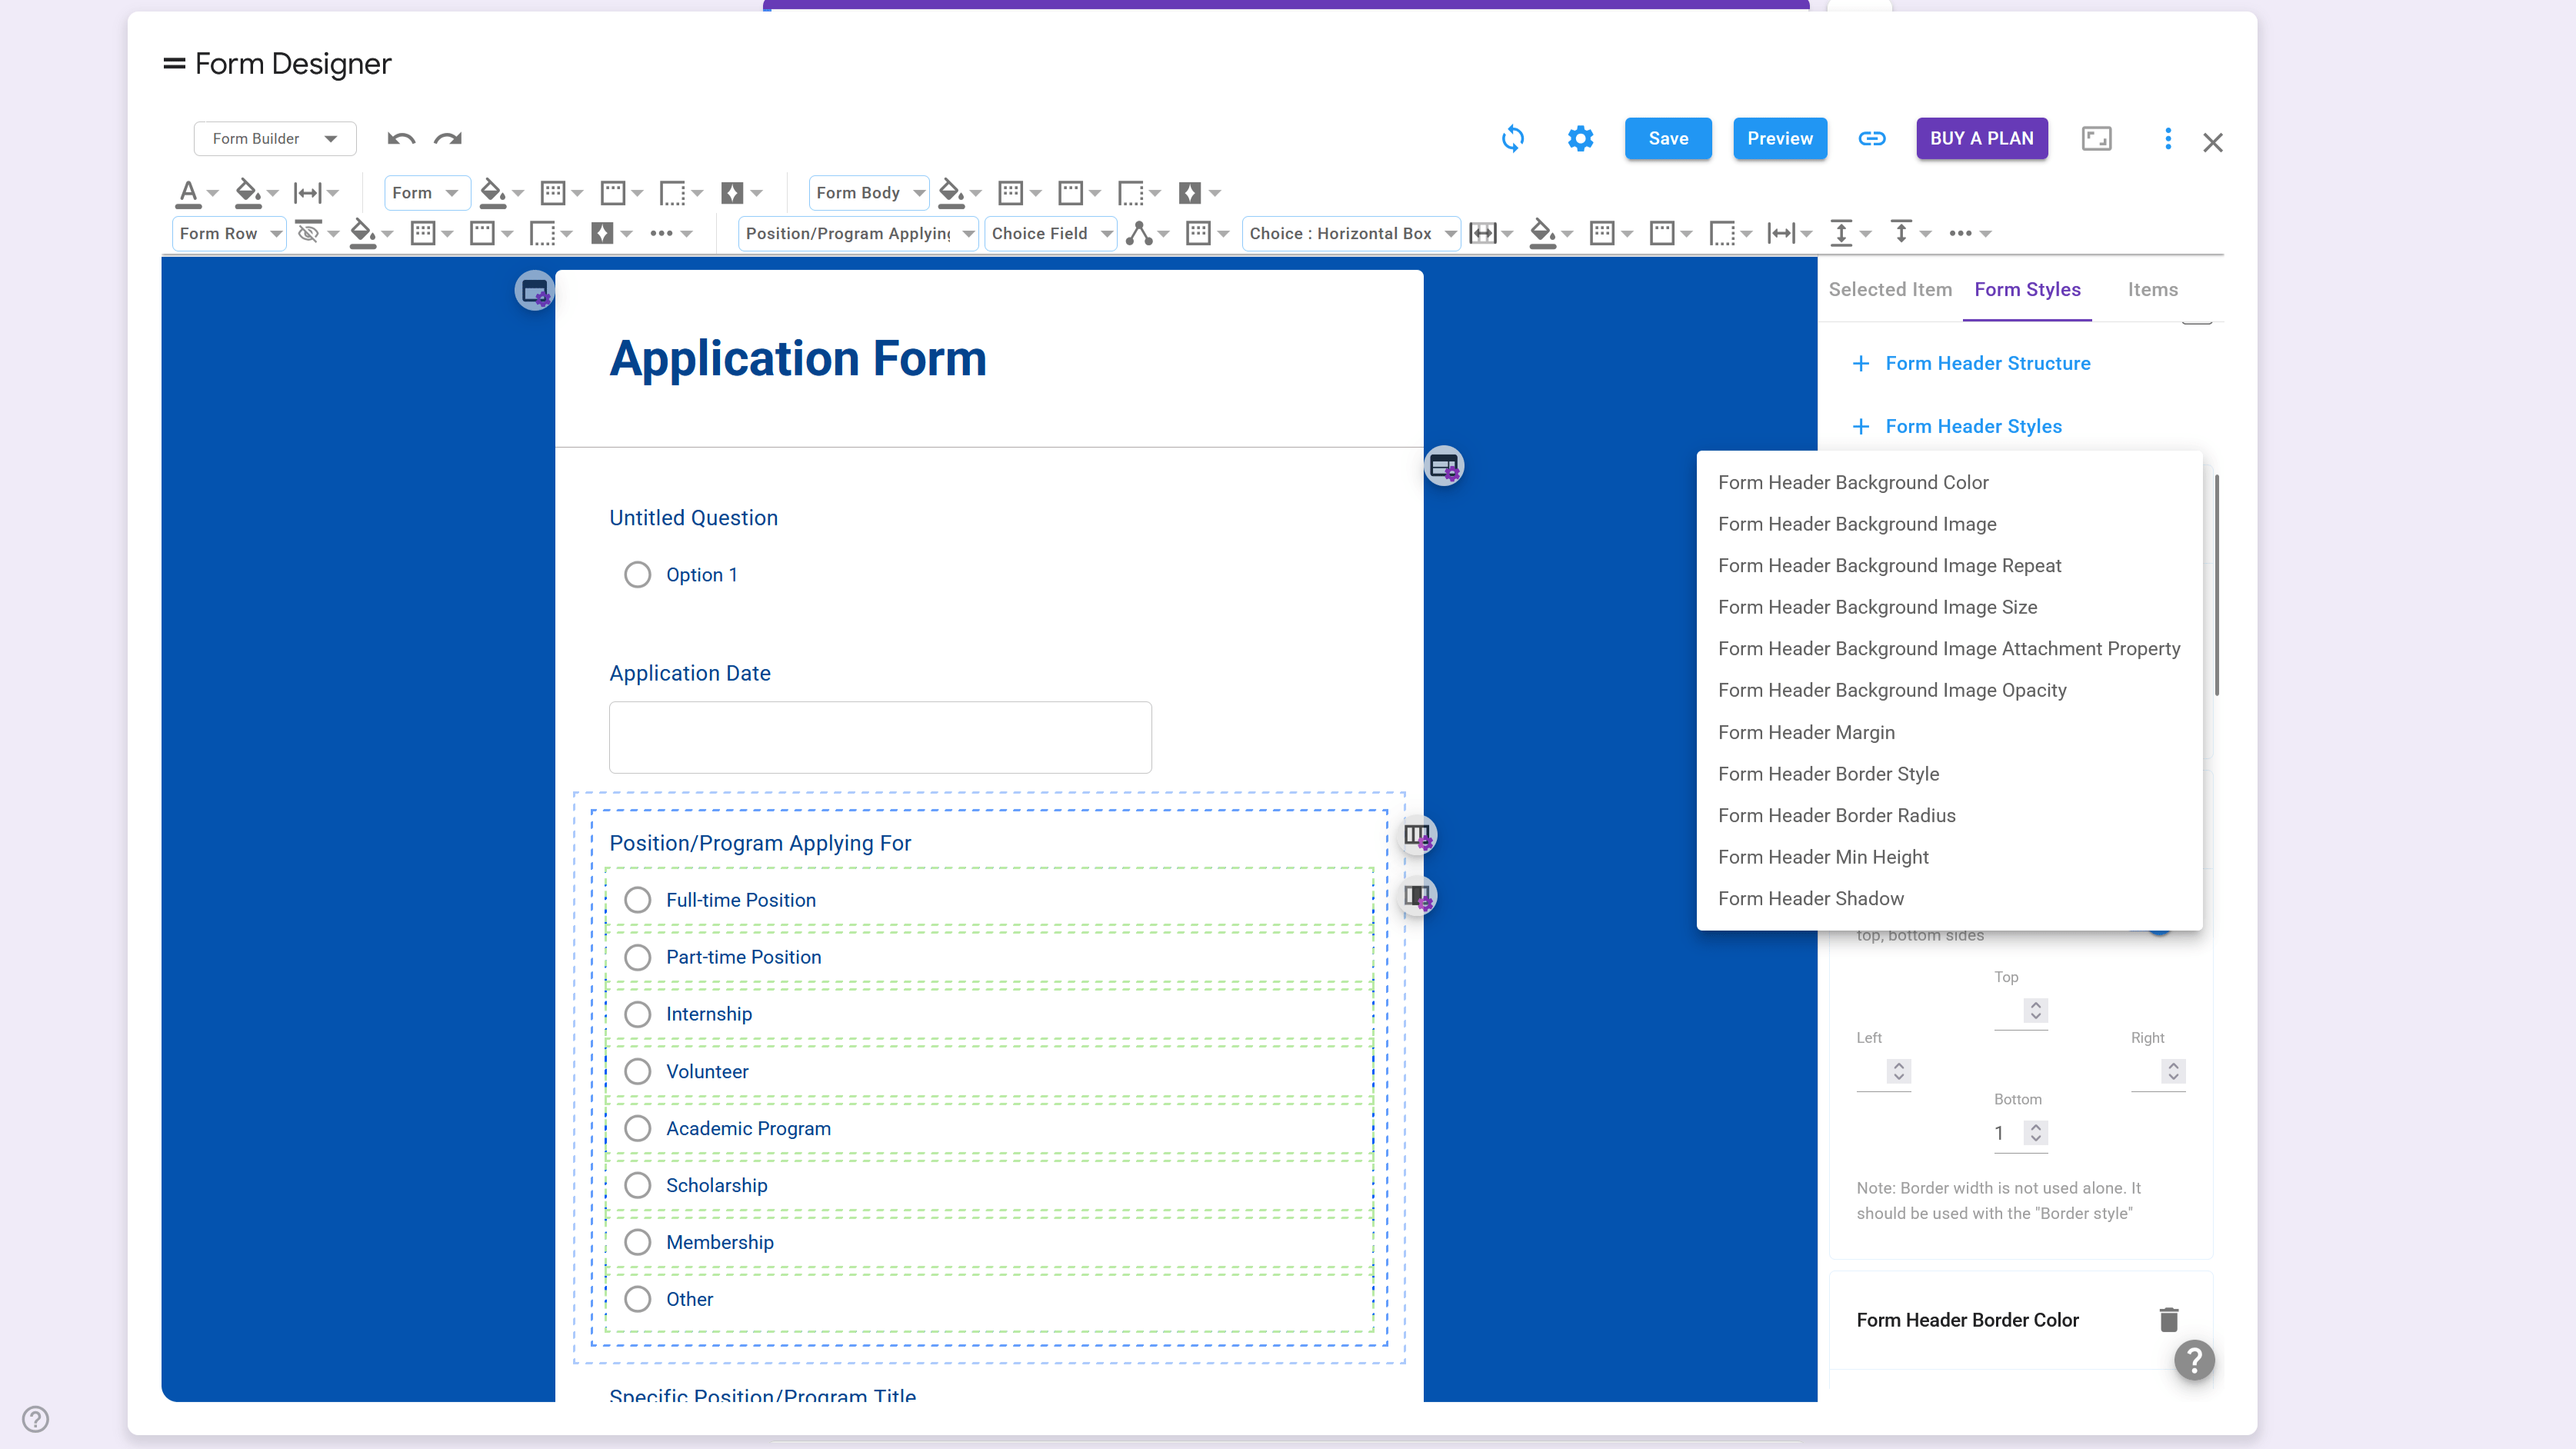Click the Application Date input field
This screenshot has height=1449, width=2576.
(879, 737)
